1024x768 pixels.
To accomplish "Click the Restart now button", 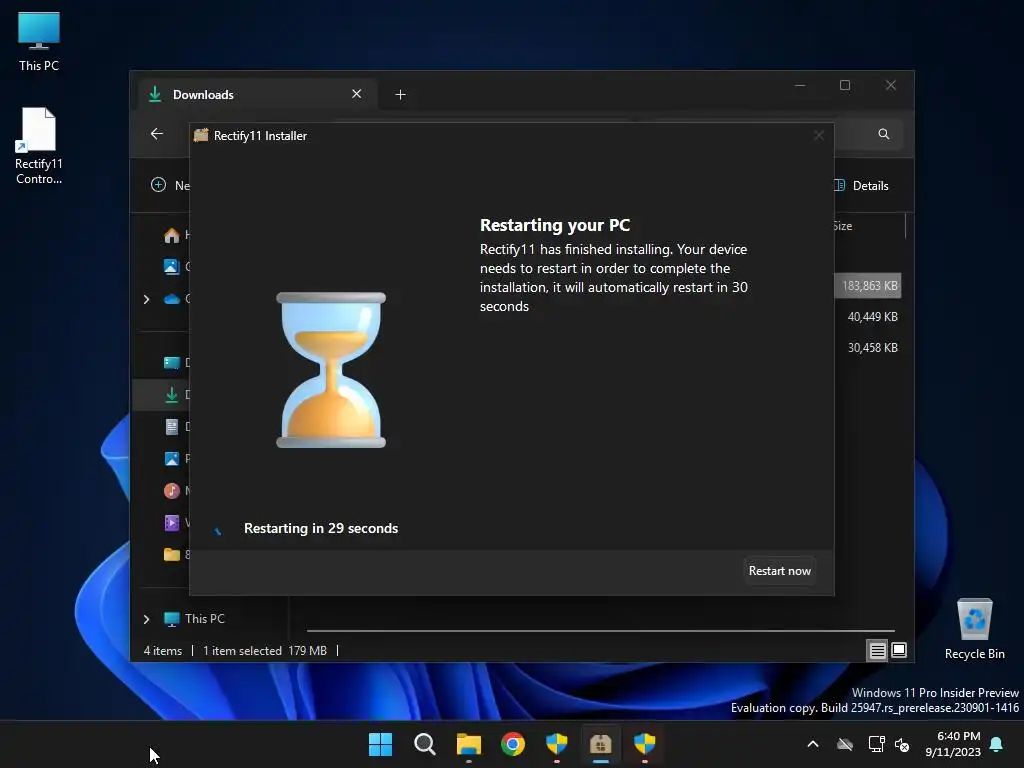I will (779, 571).
